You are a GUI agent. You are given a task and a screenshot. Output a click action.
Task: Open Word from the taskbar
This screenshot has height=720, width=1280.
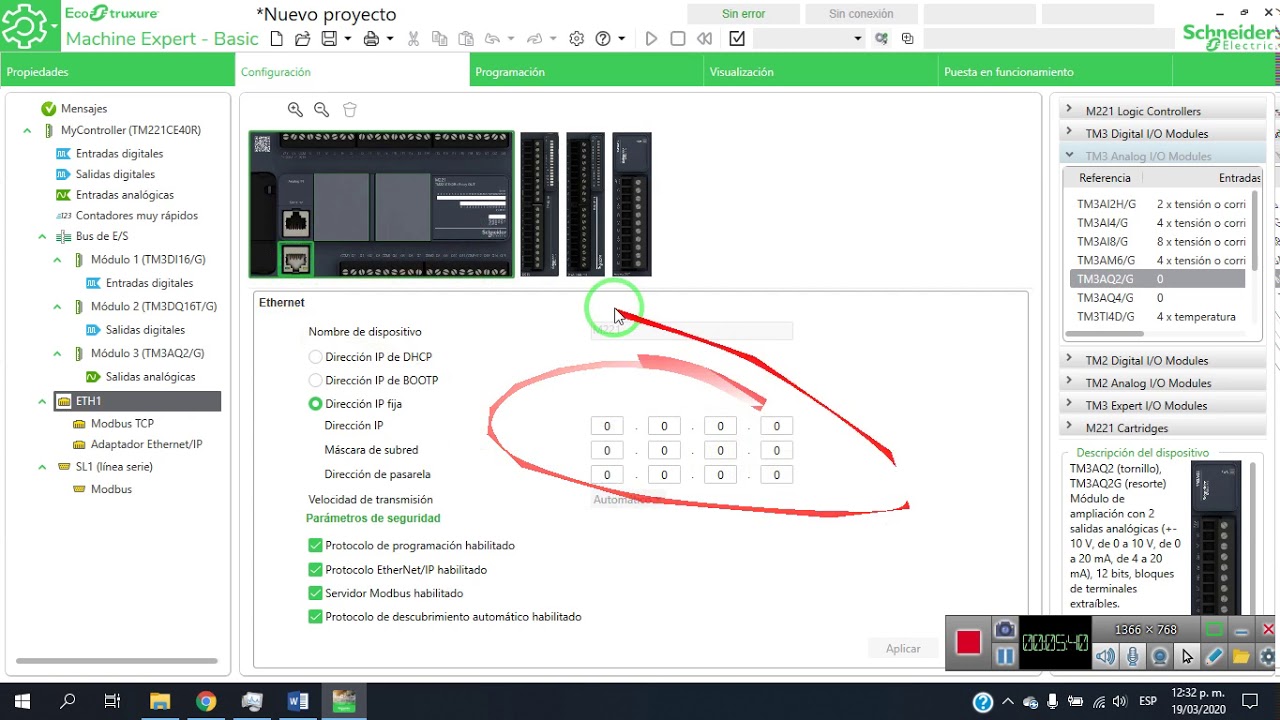coord(298,701)
